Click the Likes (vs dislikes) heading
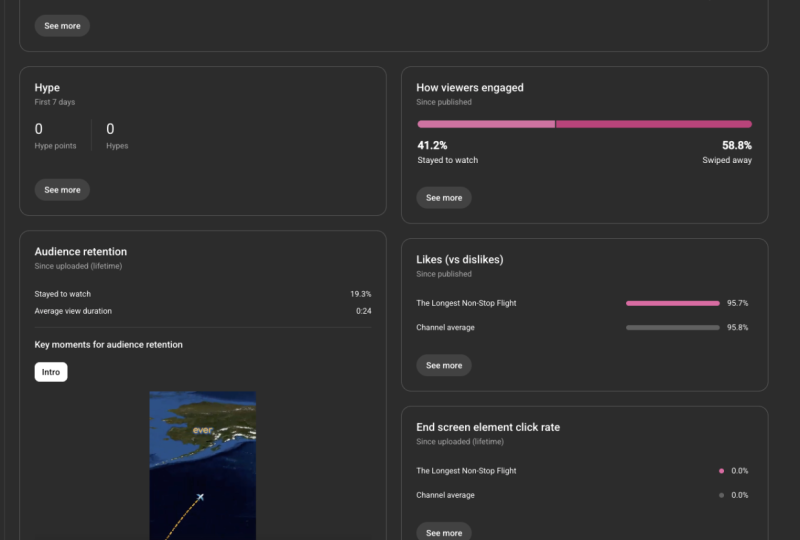Image resolution: width=800 pixels, height=540 pixels. 460,259
